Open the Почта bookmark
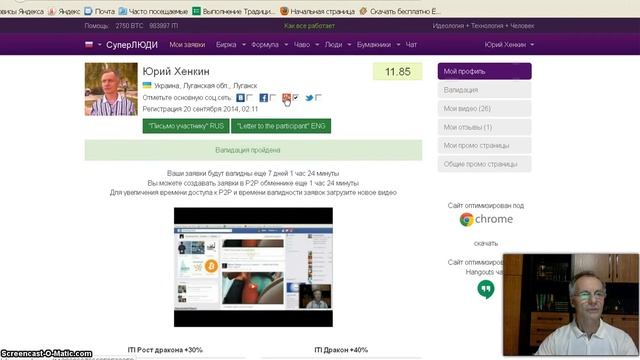The width and height of the screenshot is (640, 360). pos(100,11)
